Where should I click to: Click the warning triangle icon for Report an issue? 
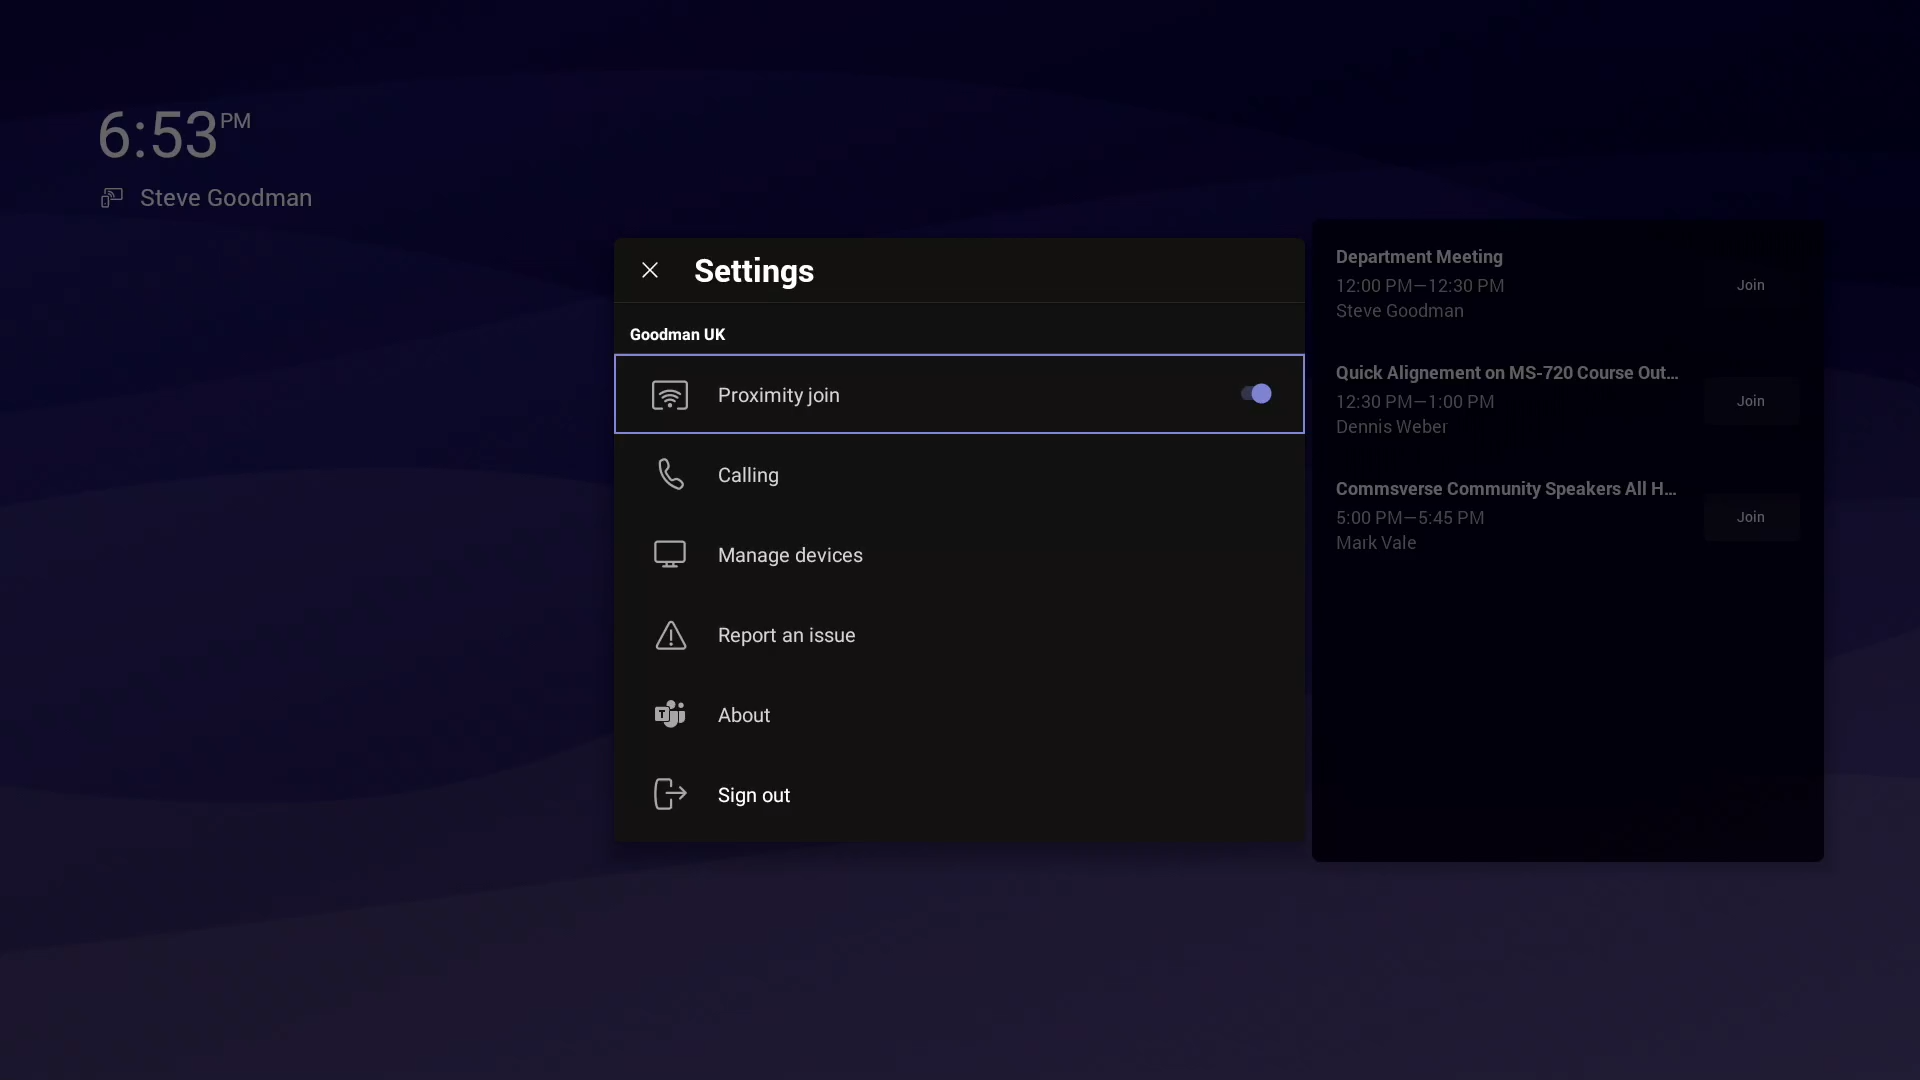[671, 635]
